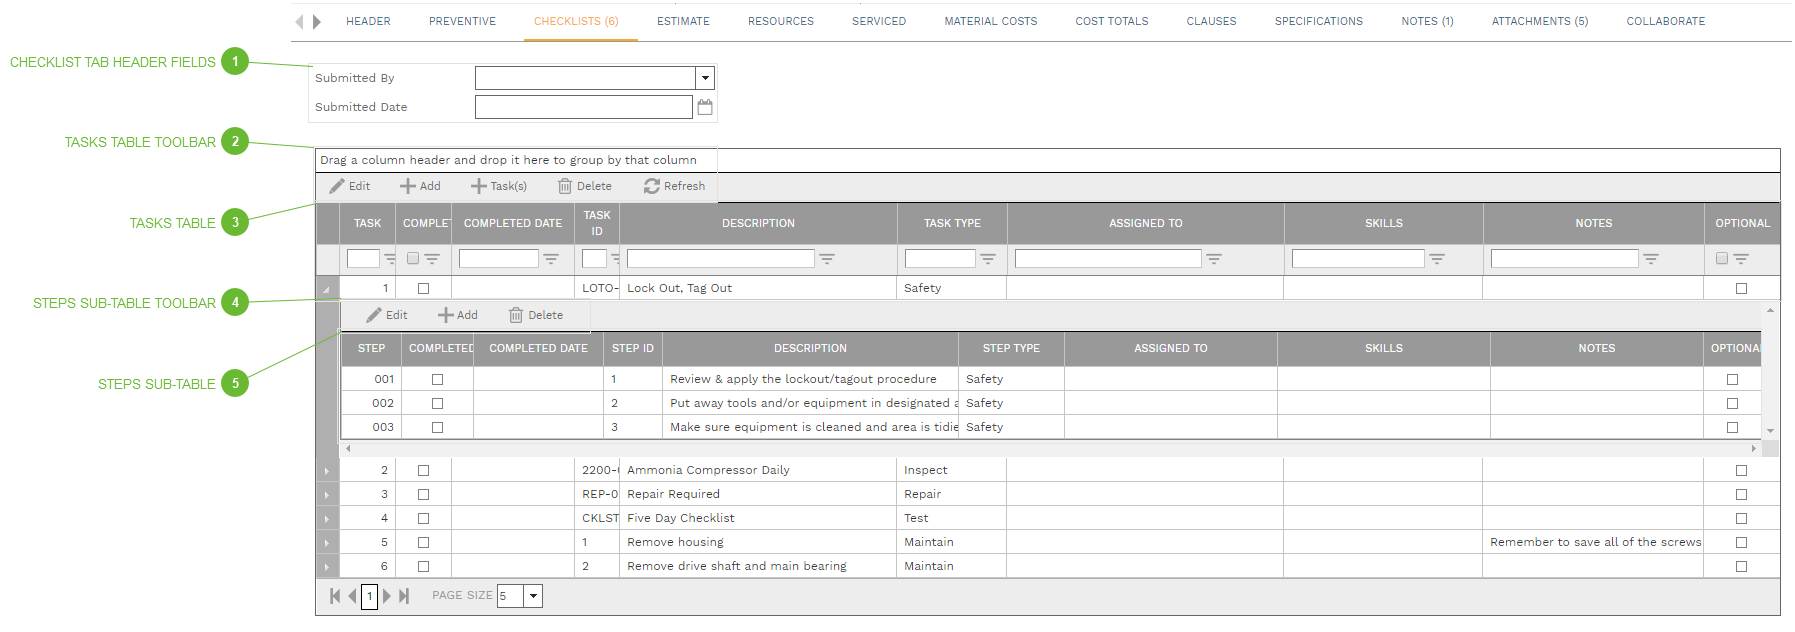Open the Notes (1) tab
This screenshot has height=632, width=1795.
point(1427,21)
